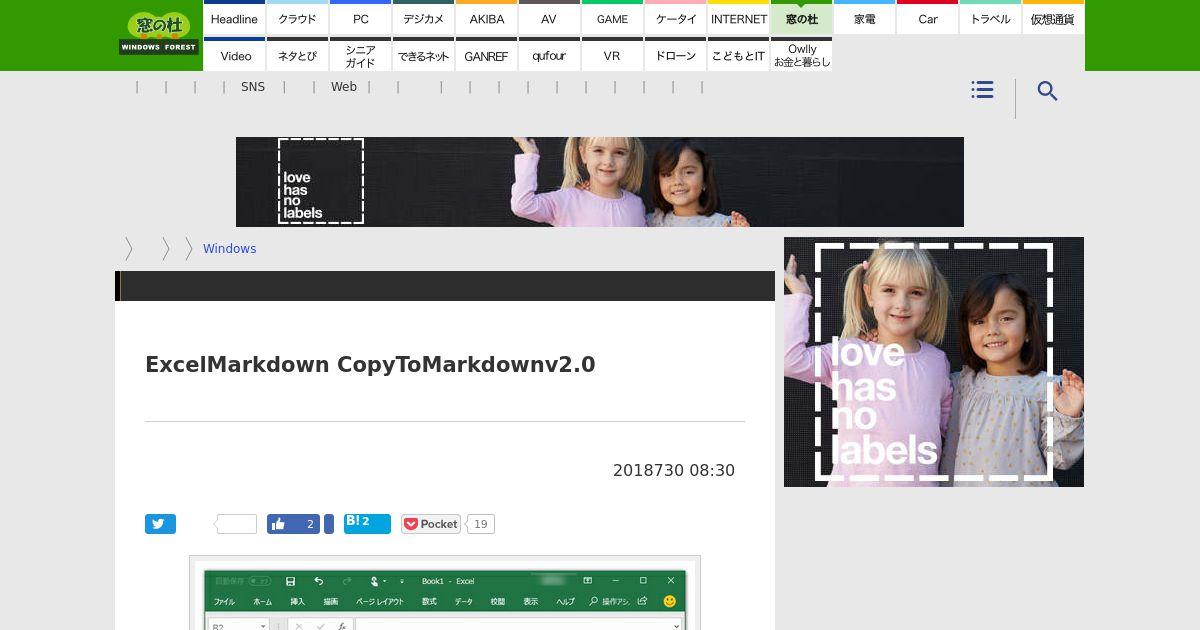Open the GAME tab
This screenshot has height=630, width=1200.
(612, 18)
